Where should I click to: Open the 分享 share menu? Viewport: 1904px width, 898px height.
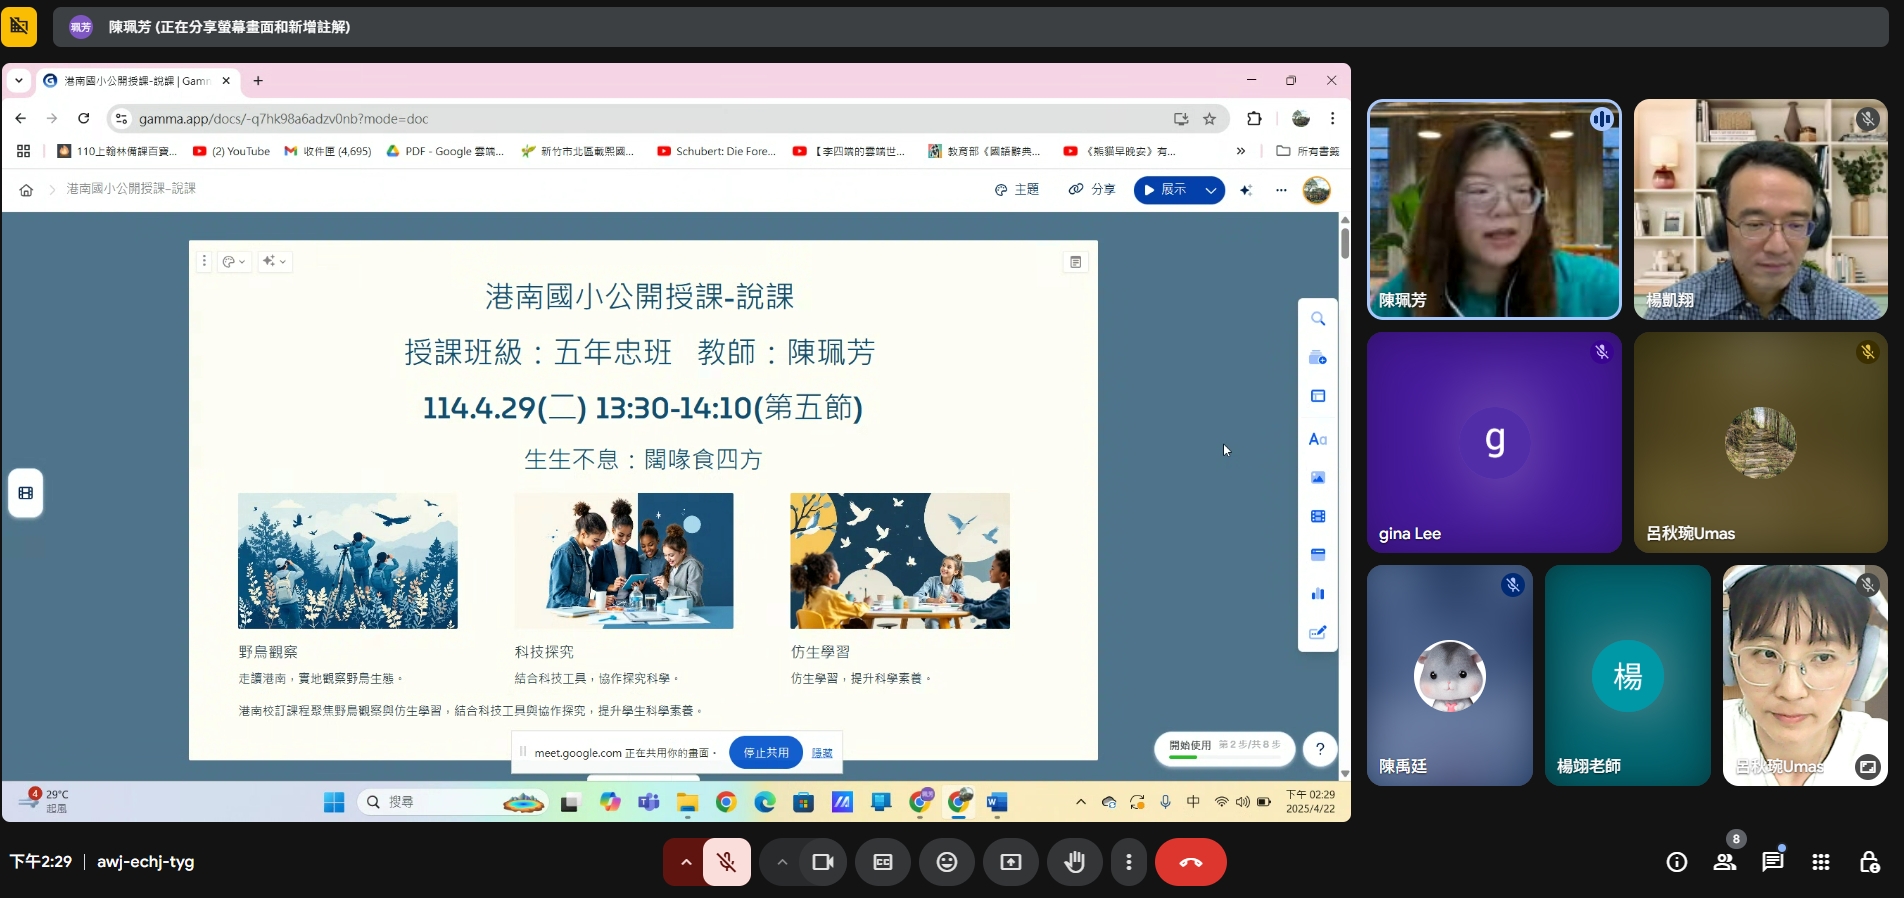click(1092, 190)
